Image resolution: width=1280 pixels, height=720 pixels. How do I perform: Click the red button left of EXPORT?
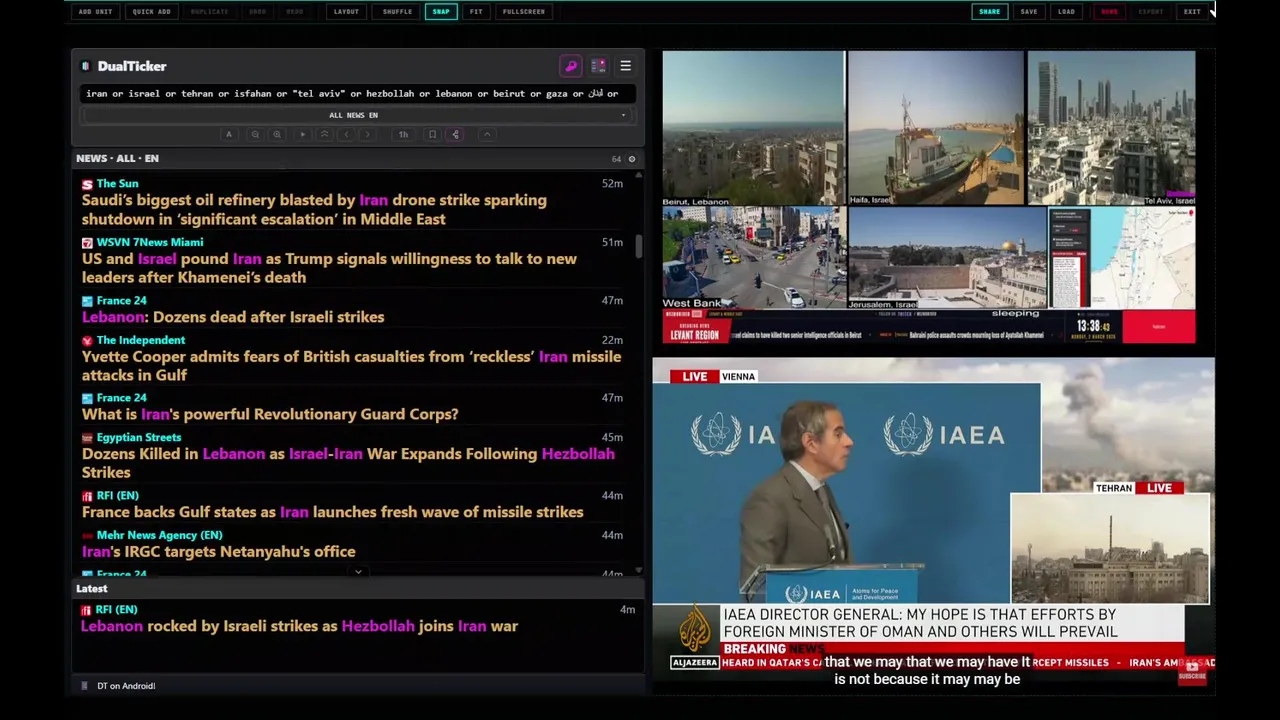(x=1109, y=11)
